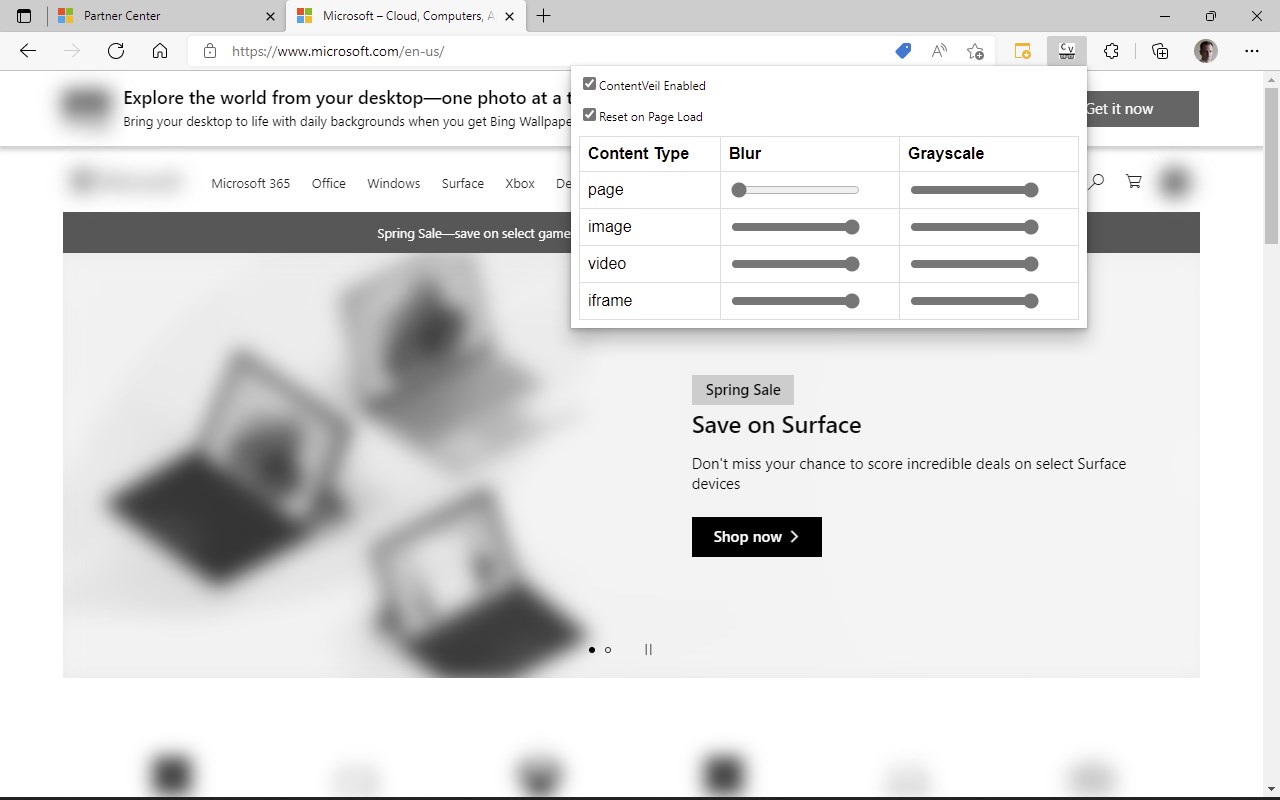Open the Windows nav item
The image size is (1280, 800).
pyautogui.click(x=393, y=183)
